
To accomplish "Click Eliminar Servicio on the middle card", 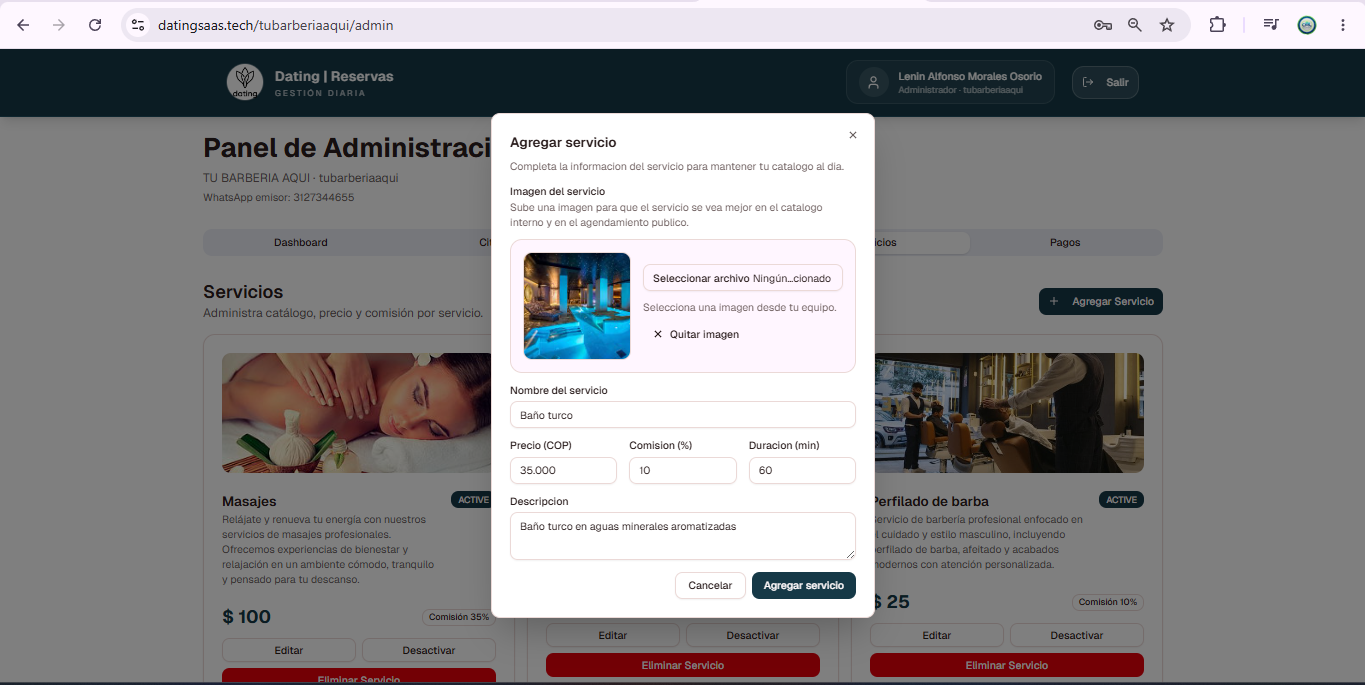I will click(683, 665).
